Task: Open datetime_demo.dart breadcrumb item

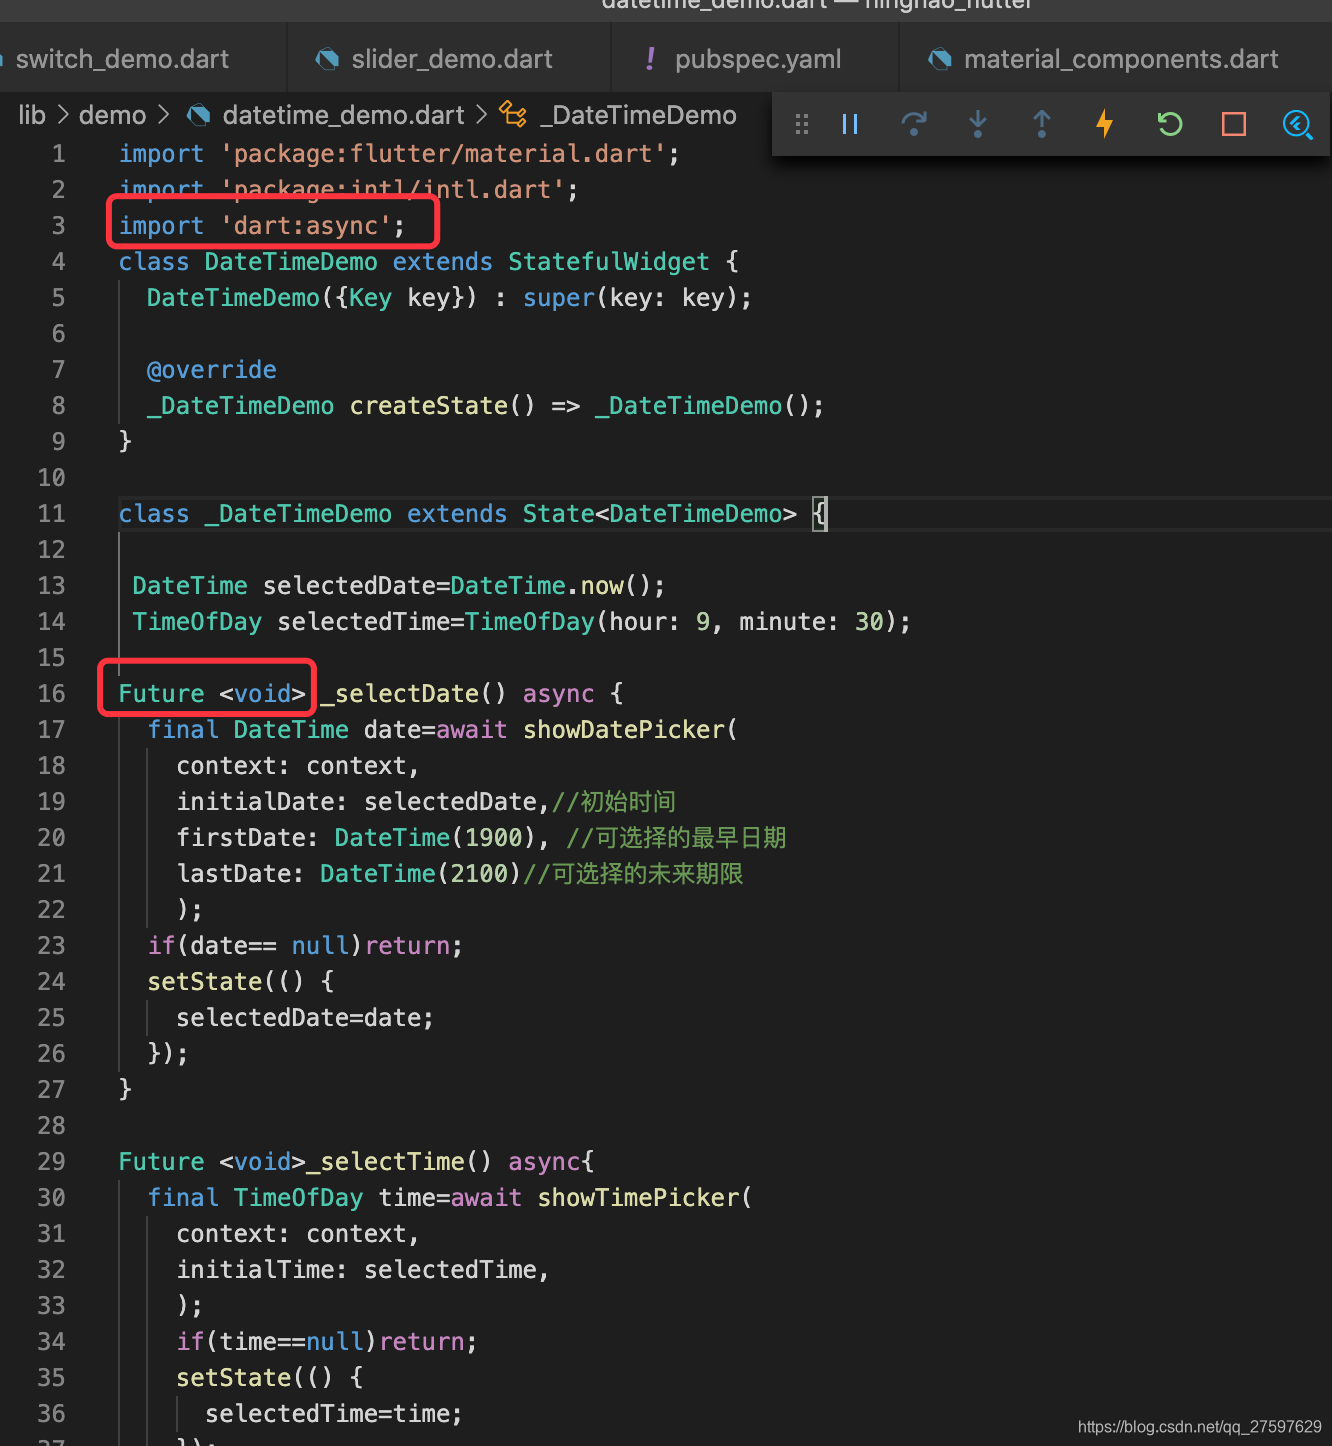Action: 343,115
